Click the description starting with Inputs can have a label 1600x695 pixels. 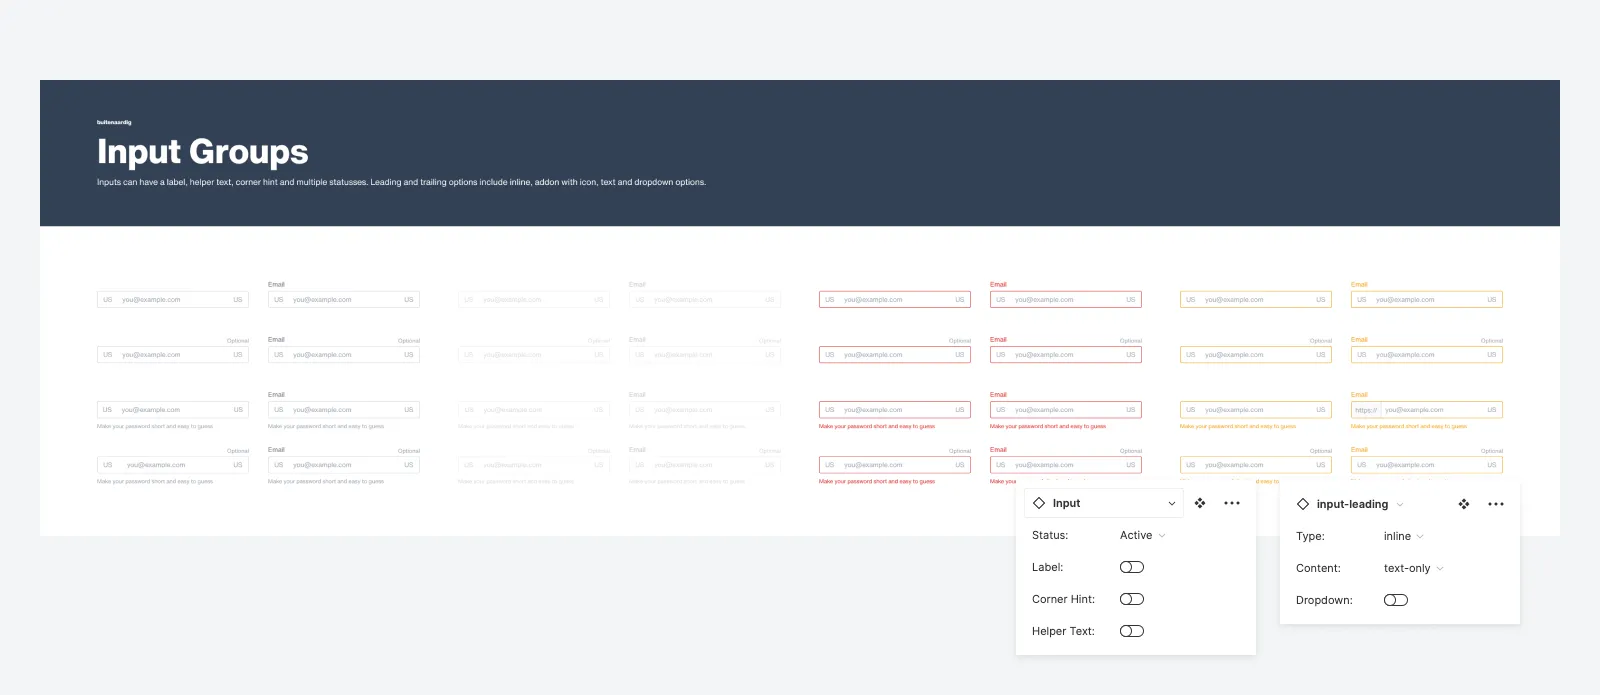pos(401,182)
